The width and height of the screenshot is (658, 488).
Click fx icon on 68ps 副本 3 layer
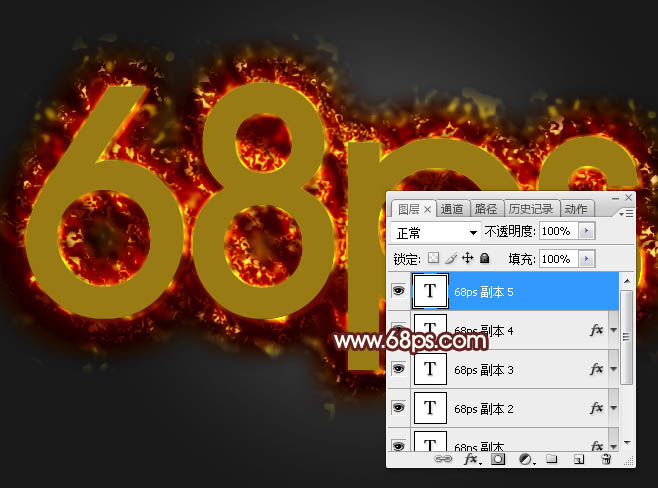coord(597,369)
